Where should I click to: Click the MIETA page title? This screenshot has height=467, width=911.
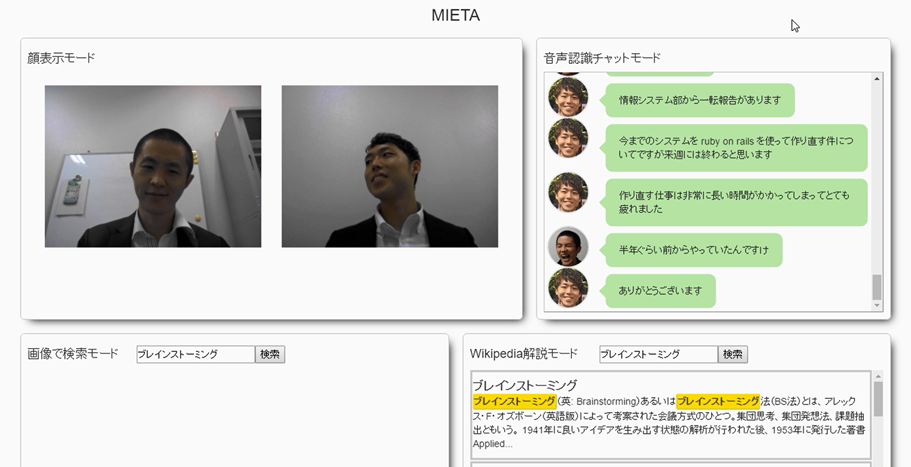tap(455, 15)
